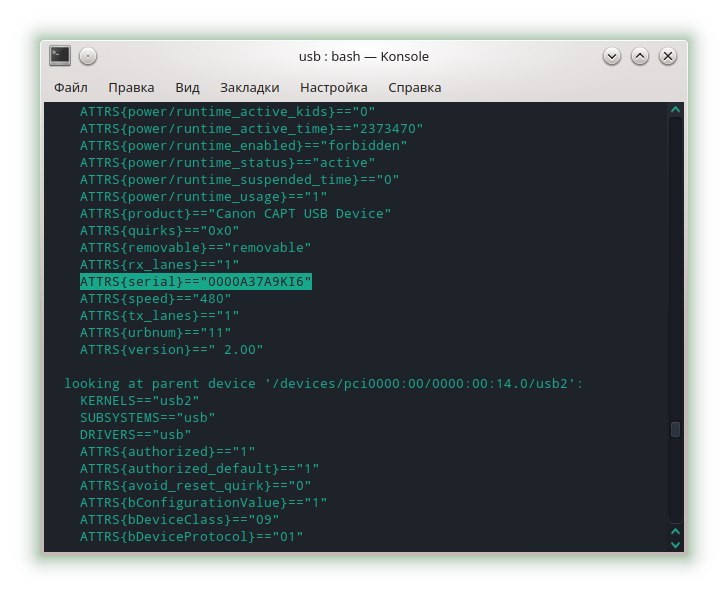Click the line with "Canon CAPT USB Device"
Image resolution: width=728 pixels, height=596 pixels.
click(235, 214)
